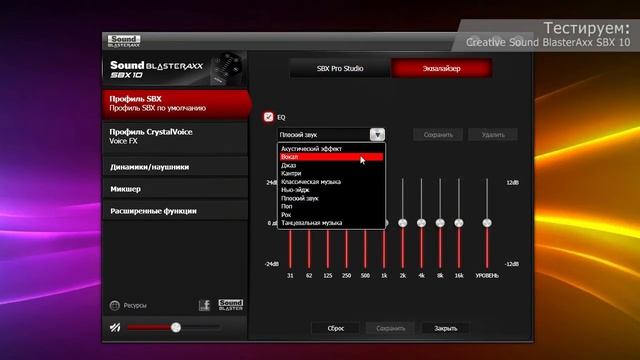This screenshot has height=360, width=640.
Task: Click the globe Ресурсы icon
Action: (x=115, y=305)
